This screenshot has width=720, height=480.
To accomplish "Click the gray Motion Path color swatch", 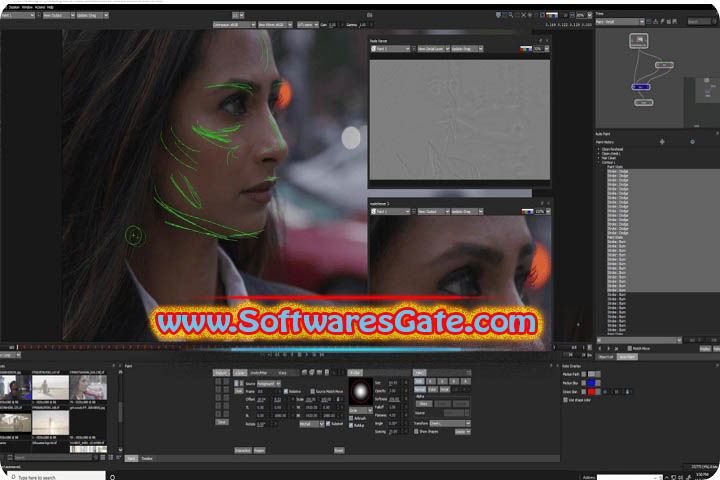I will 591,374.
